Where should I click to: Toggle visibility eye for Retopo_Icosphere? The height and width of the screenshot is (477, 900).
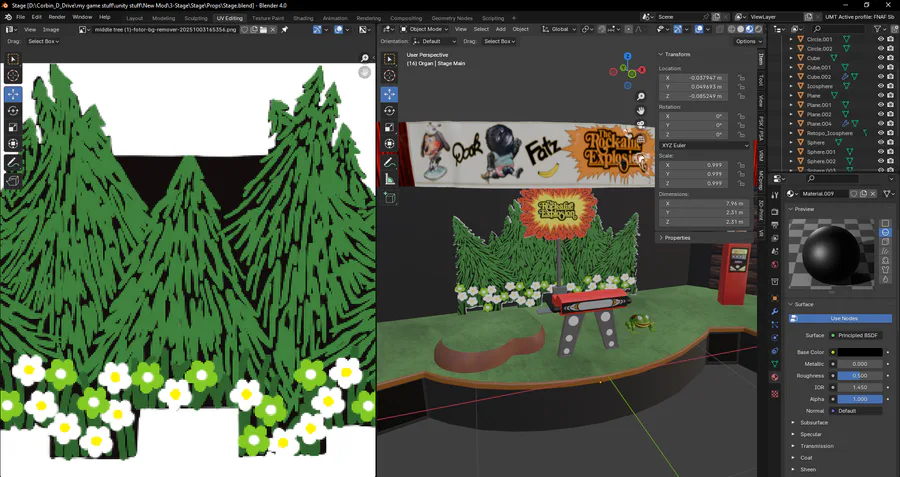coord(881,133)
